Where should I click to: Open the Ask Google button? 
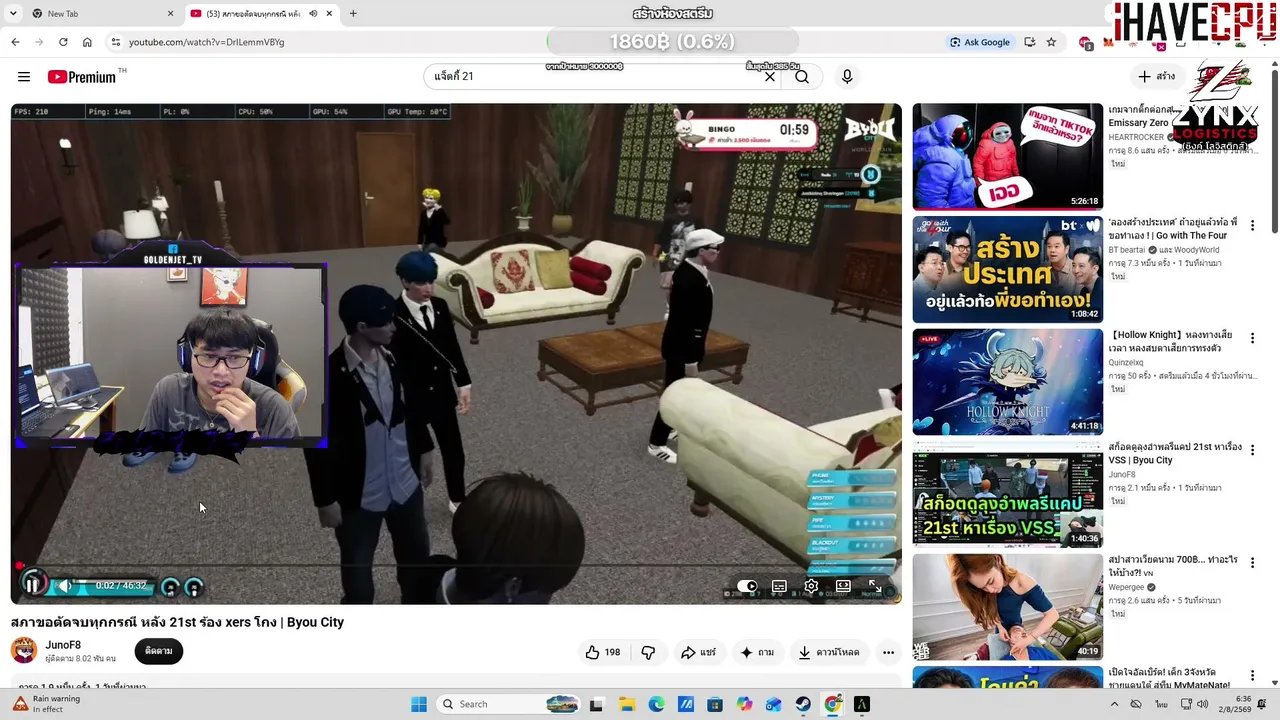point(980,42)
